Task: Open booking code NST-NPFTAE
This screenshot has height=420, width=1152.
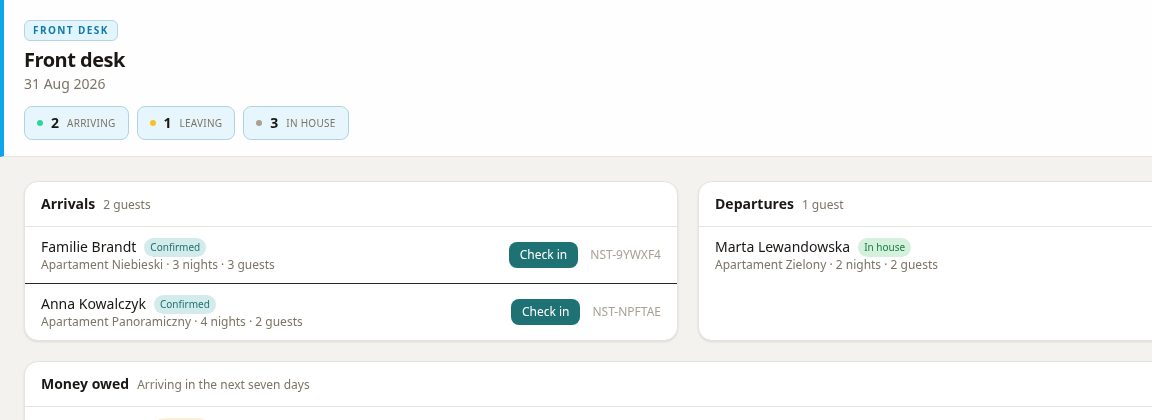Action: click(627, 312)
